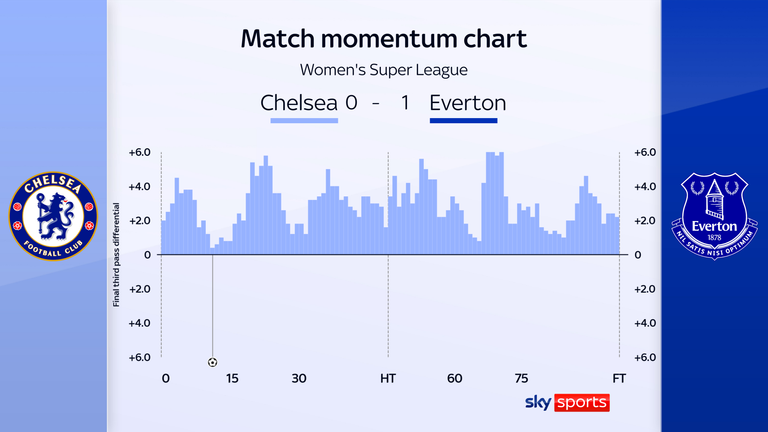Select the FT marker on time axis
Image resolution: width=768 pixels, height=432 pixels.
619,378
